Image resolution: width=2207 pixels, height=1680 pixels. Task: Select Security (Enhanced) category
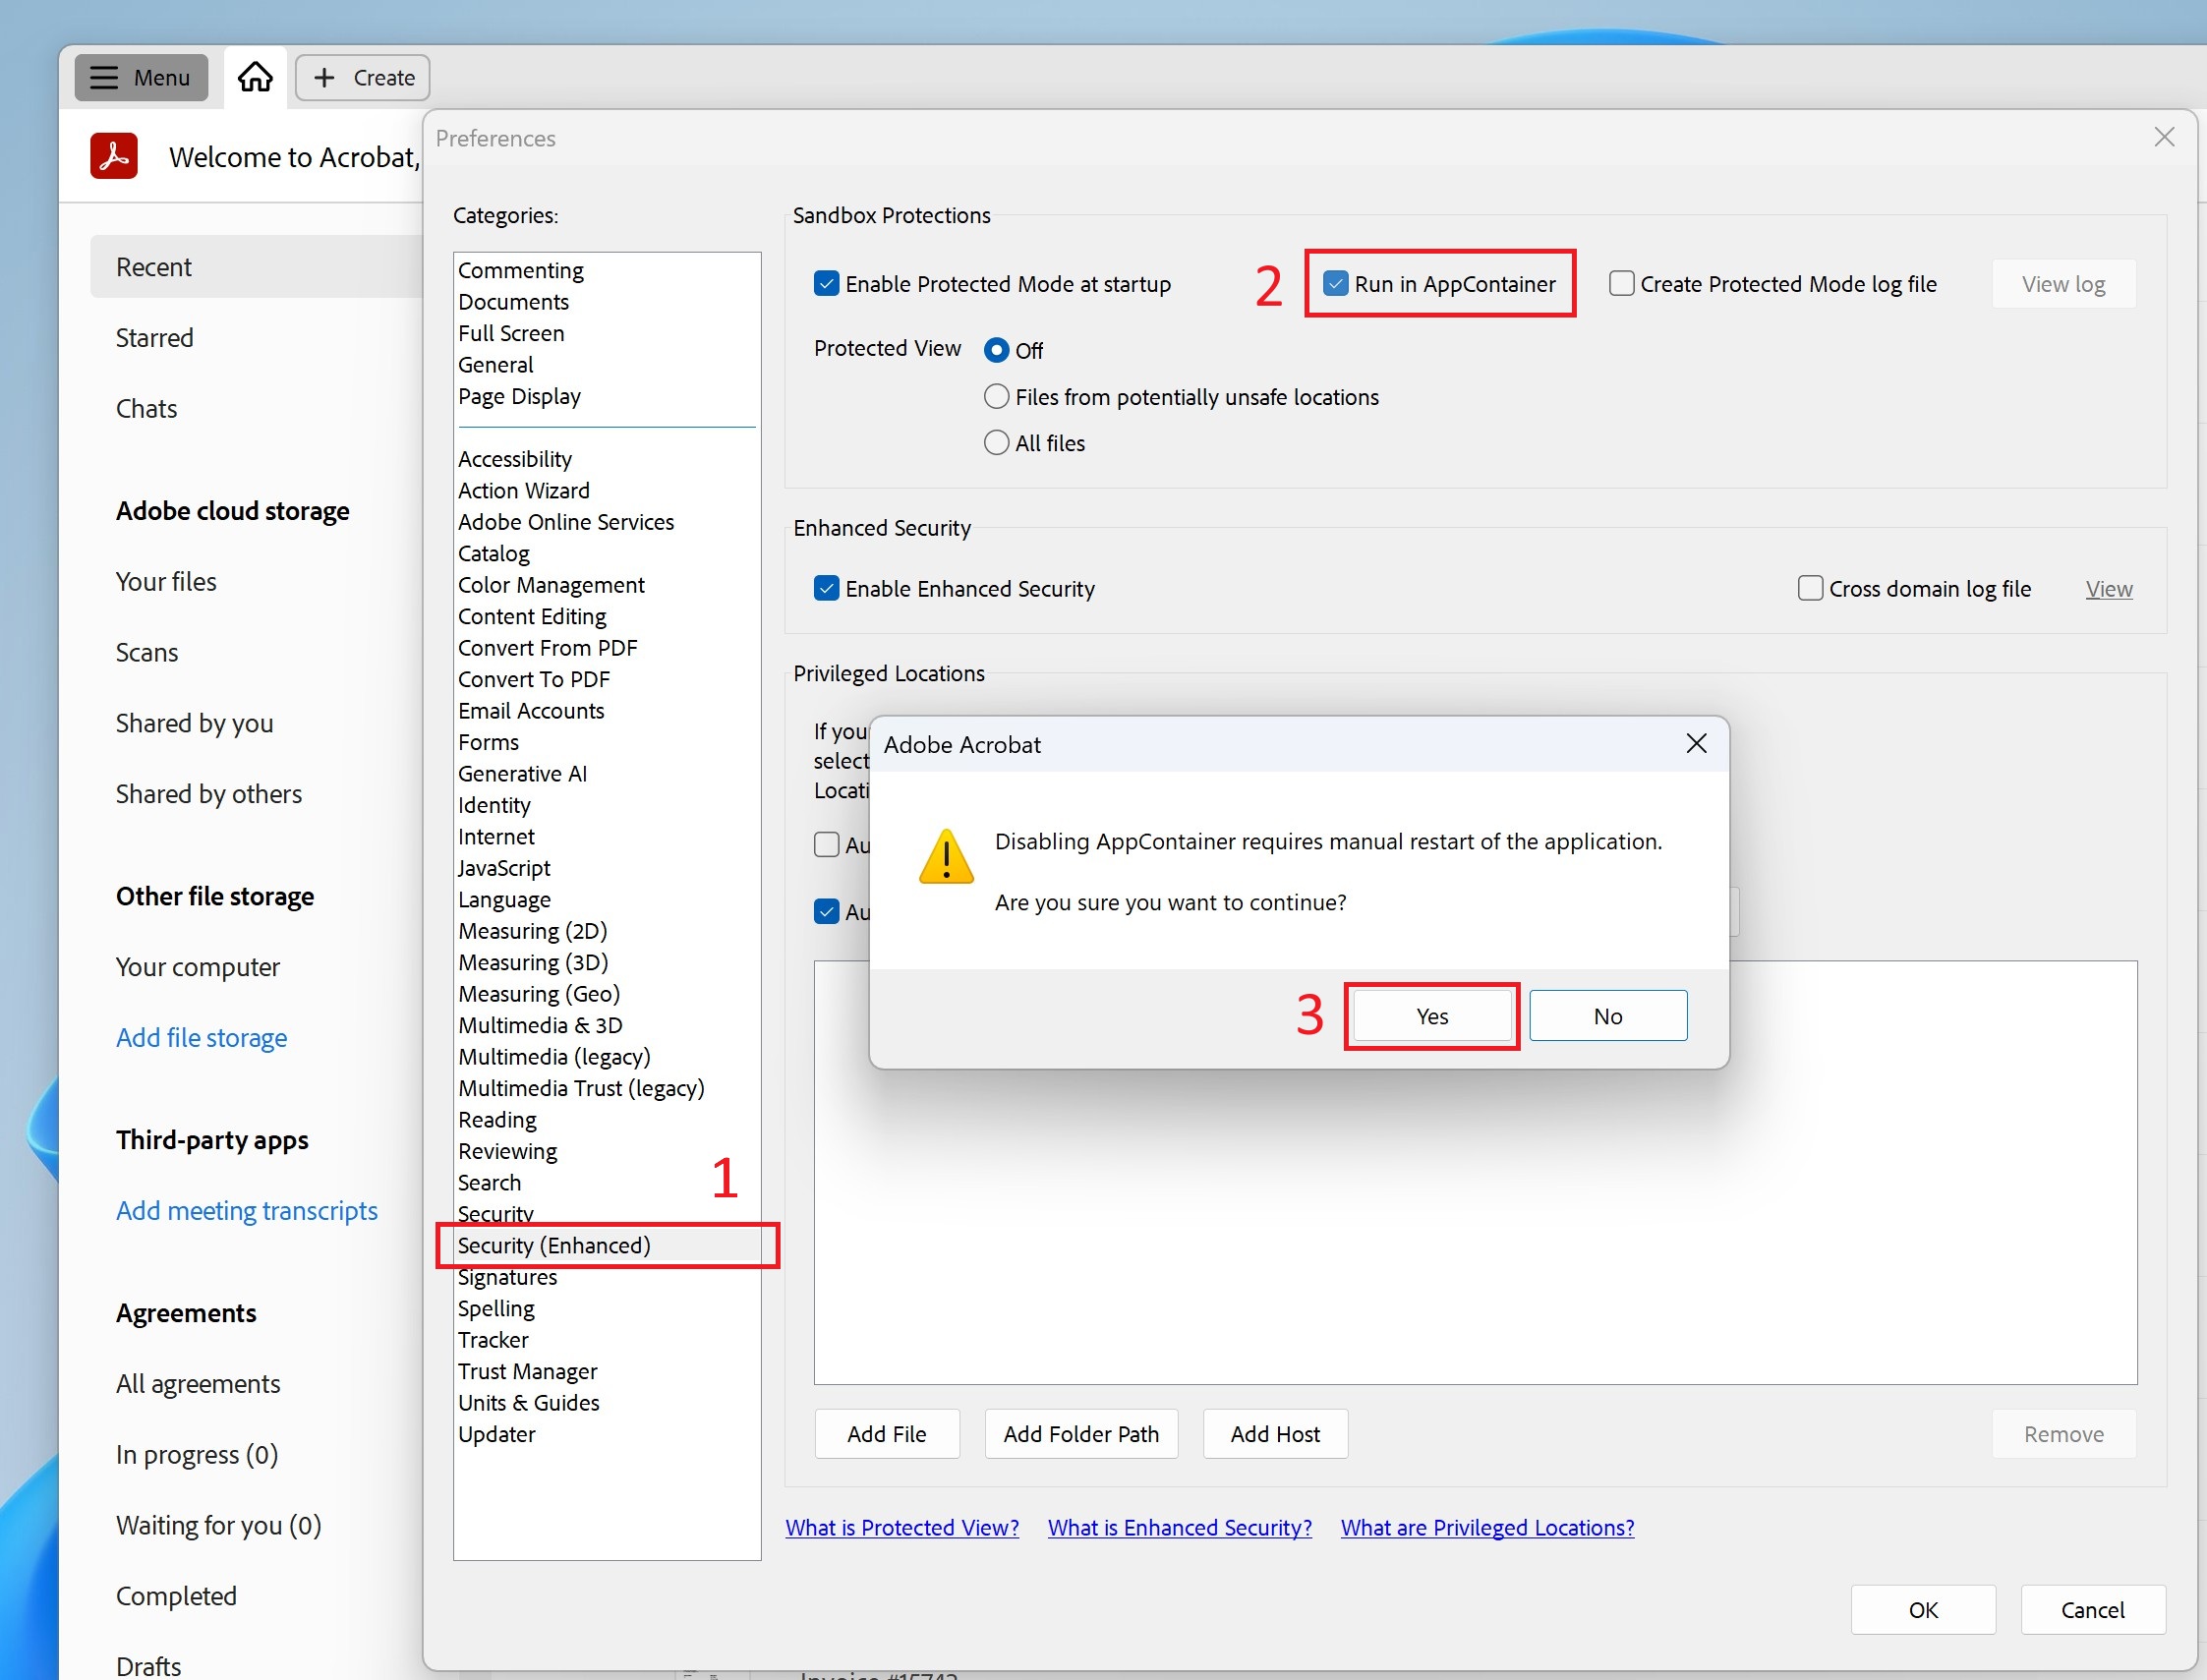point(606,1245)
